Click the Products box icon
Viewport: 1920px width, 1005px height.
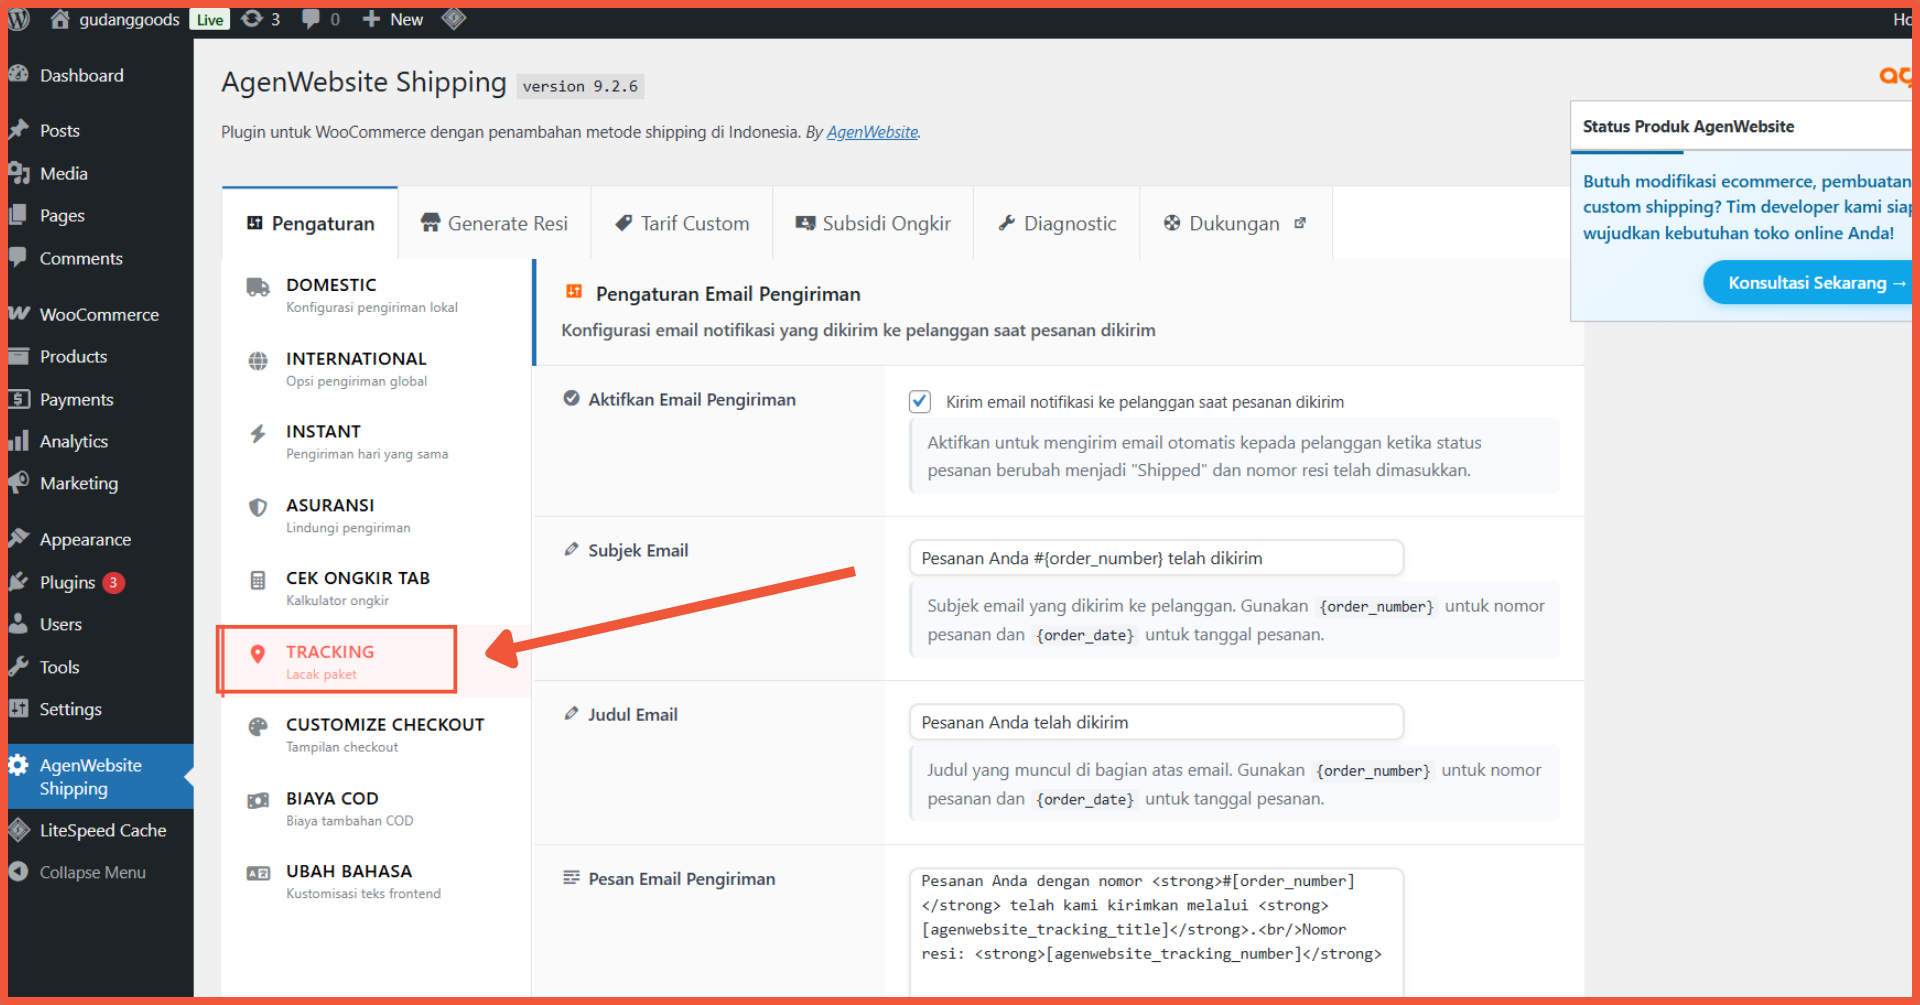(x=18, y=356)
